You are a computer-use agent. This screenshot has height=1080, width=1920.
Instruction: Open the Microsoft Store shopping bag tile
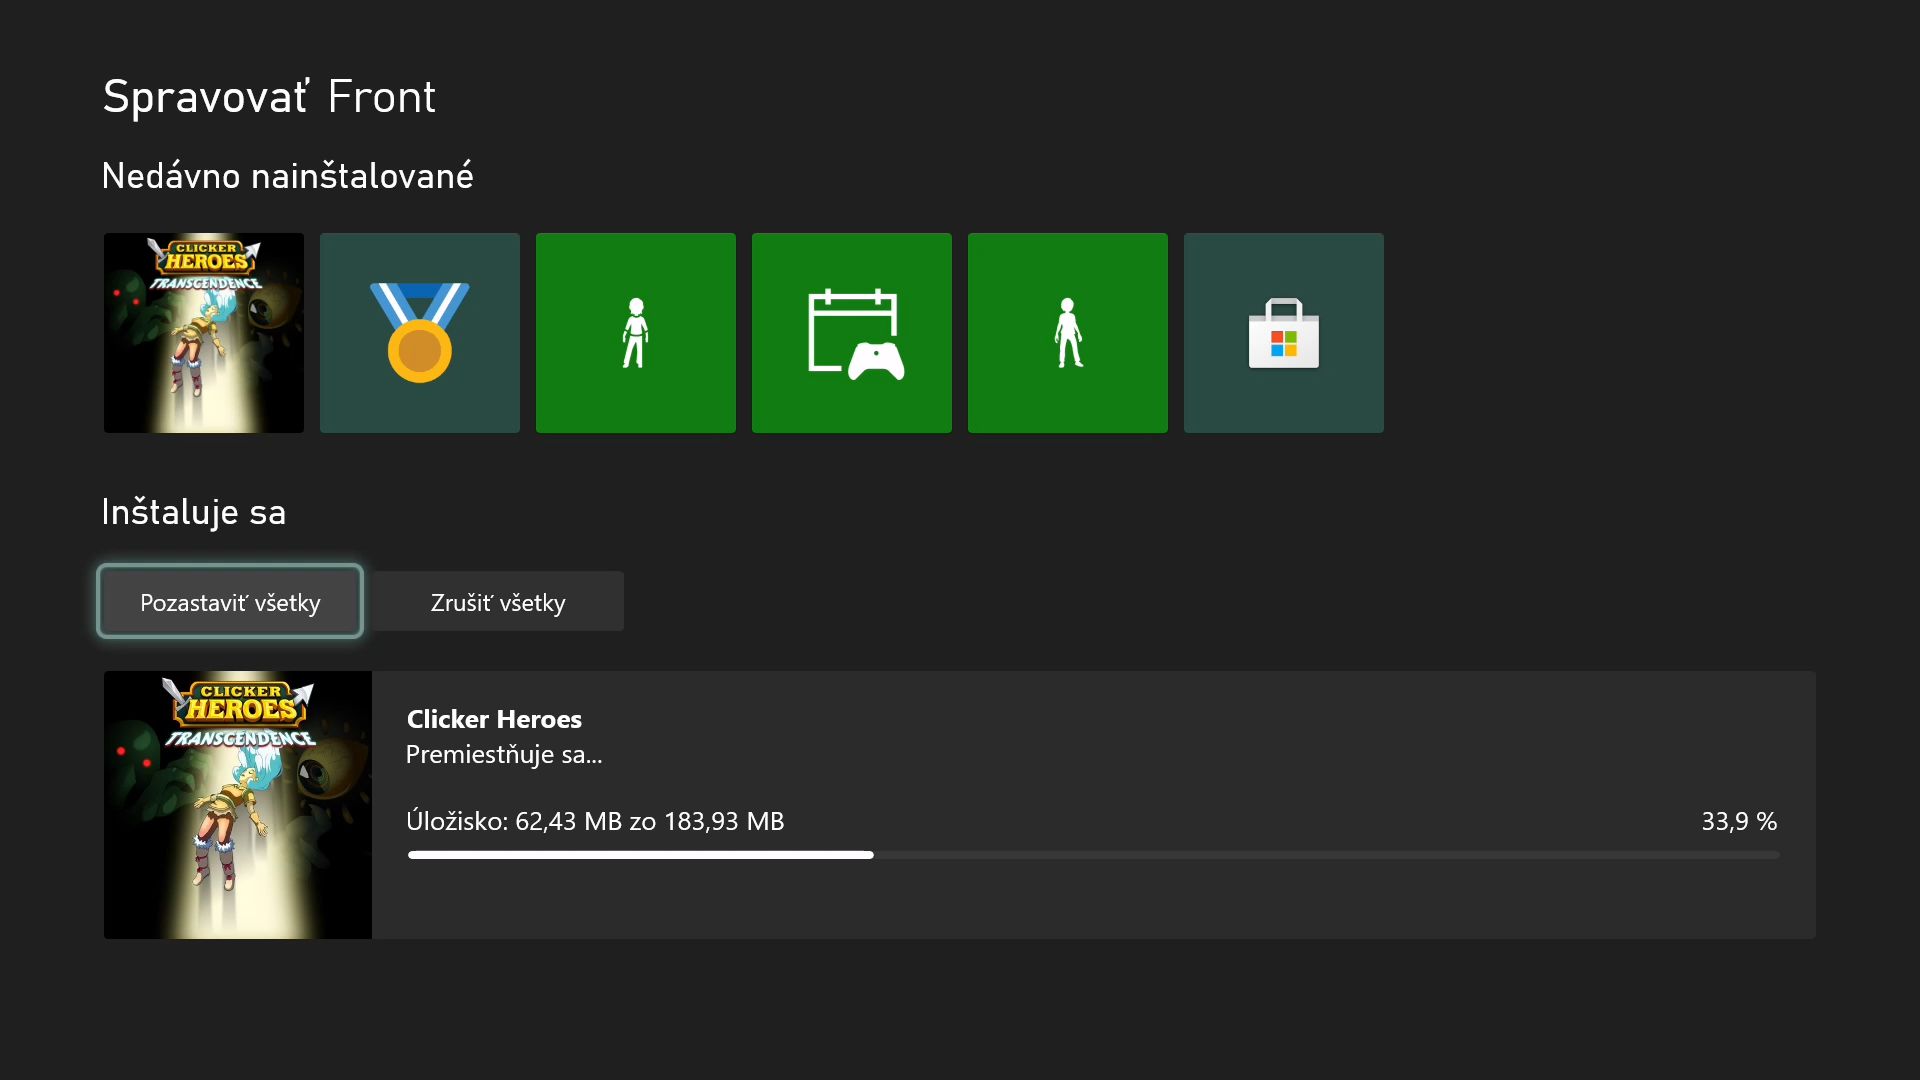pos(1284,333)
